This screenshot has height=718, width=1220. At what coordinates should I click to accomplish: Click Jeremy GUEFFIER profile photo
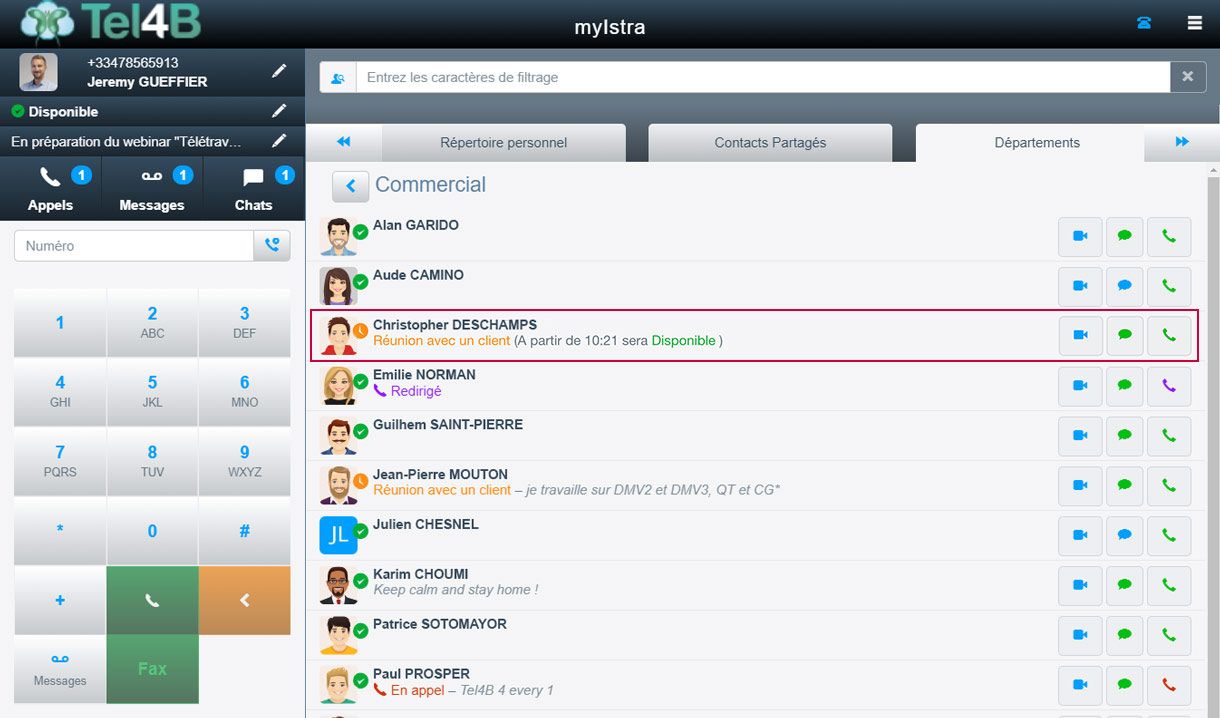coord(39,72)
